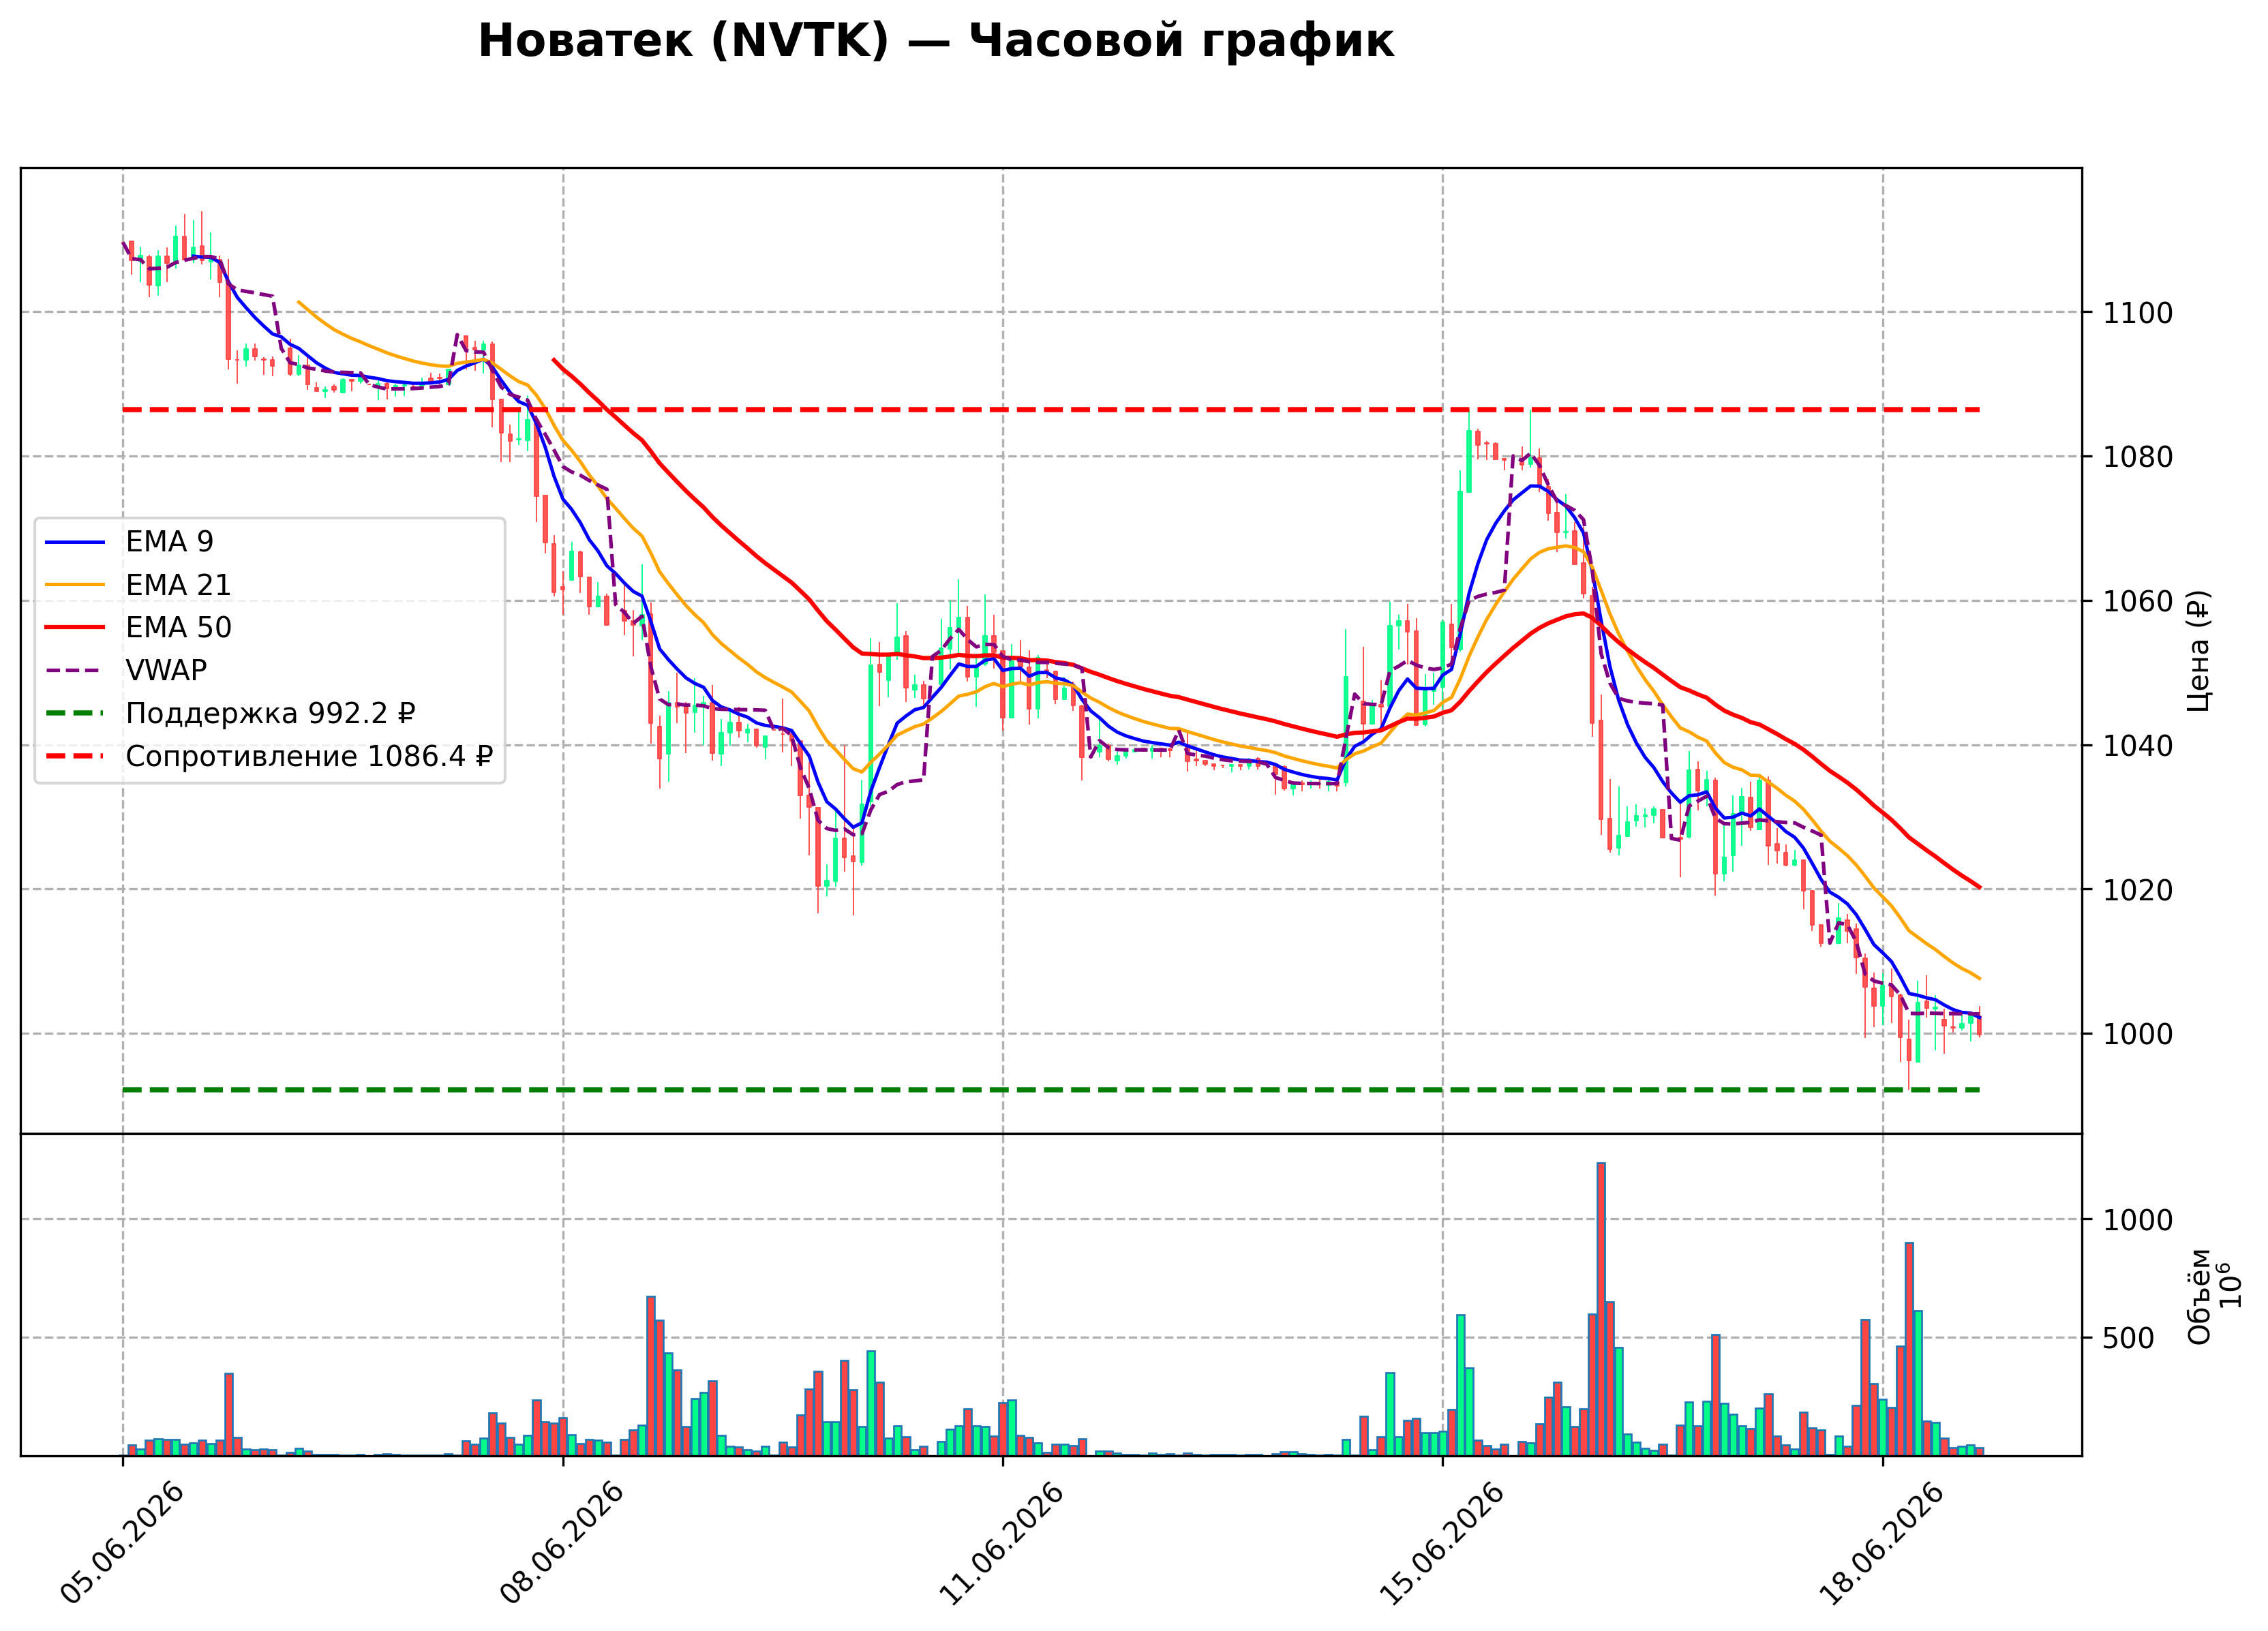Select the "EMA 9" legend label
This screenshot has height=1631, width=2268.
(x=169, y=542)
